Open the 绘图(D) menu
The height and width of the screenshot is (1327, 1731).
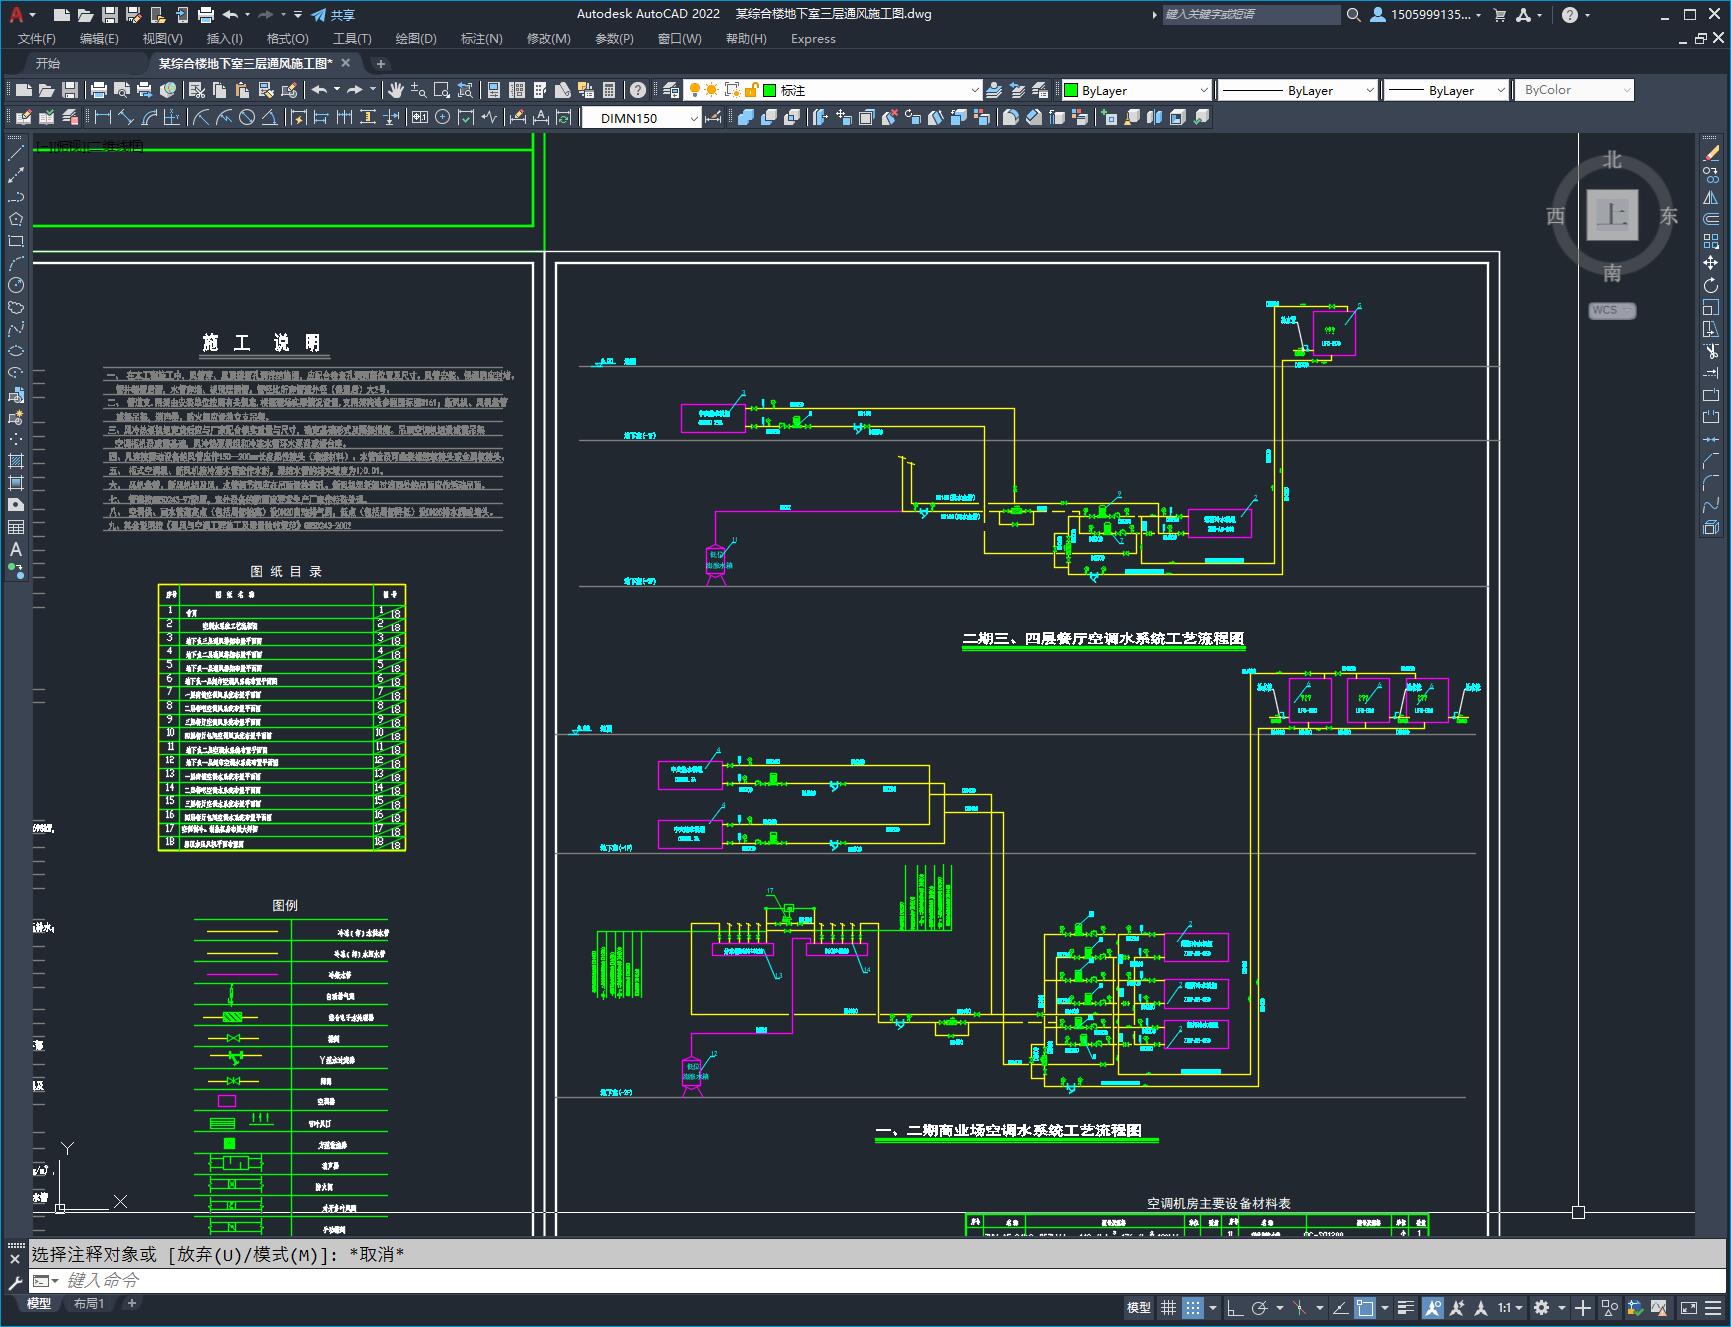pyautogui.click(x=415, y=39)
